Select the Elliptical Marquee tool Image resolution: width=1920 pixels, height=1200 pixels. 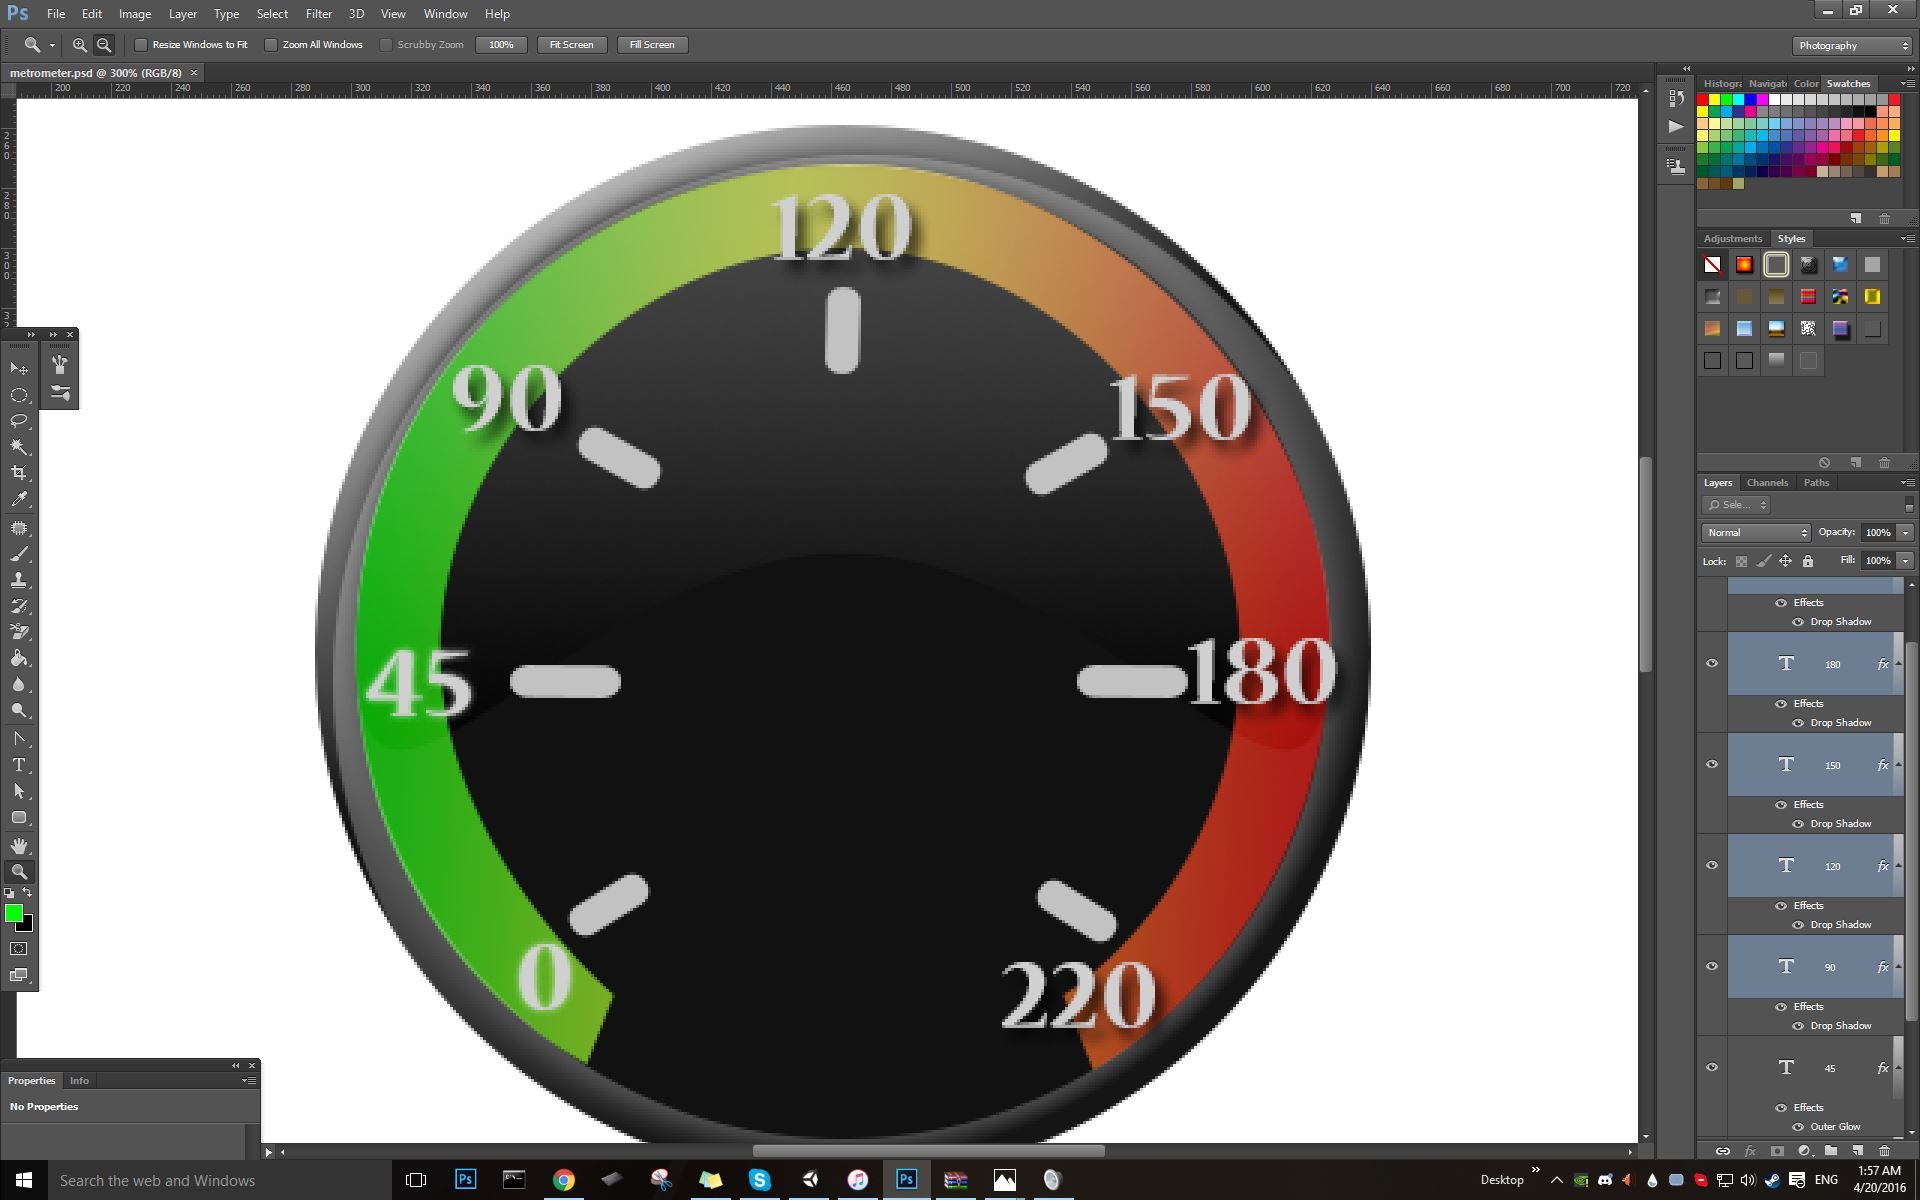[x=19, y=395]
